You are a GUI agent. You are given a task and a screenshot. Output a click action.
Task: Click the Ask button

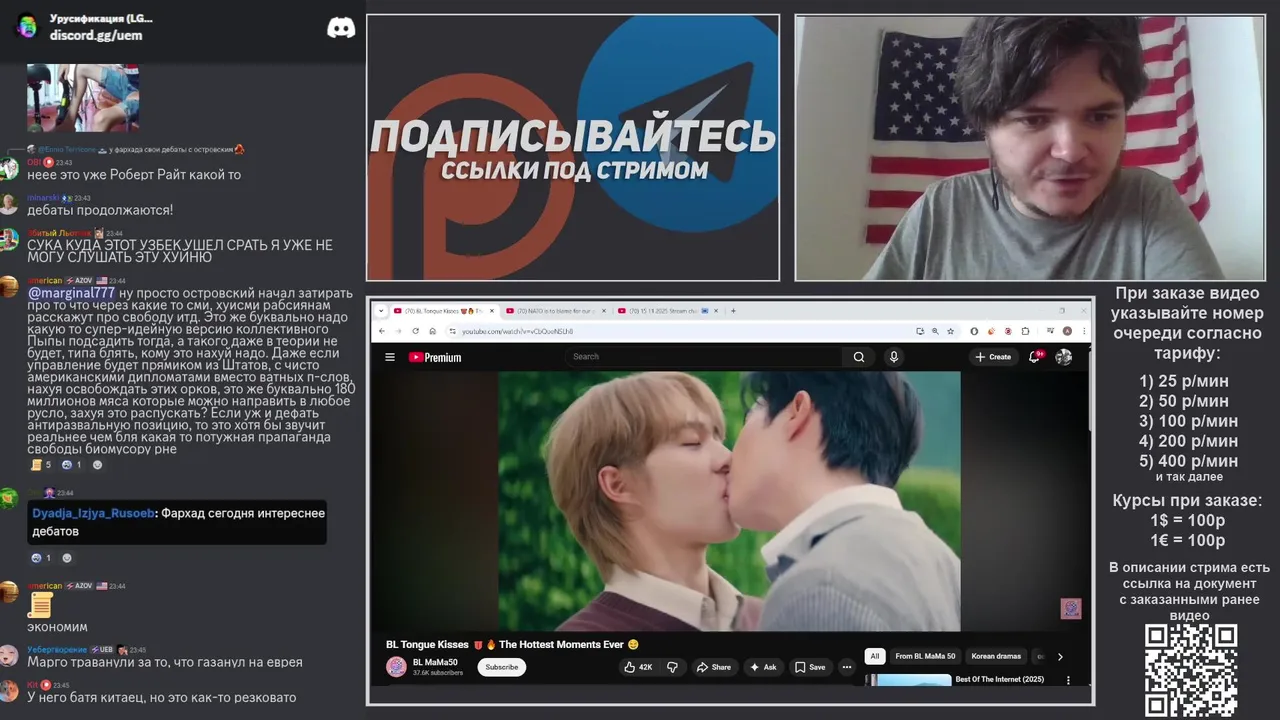pos(763,667)
